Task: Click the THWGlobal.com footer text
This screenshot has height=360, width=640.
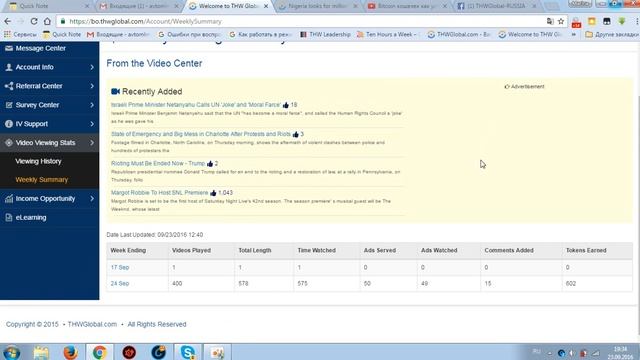Action: pos(92,324)
